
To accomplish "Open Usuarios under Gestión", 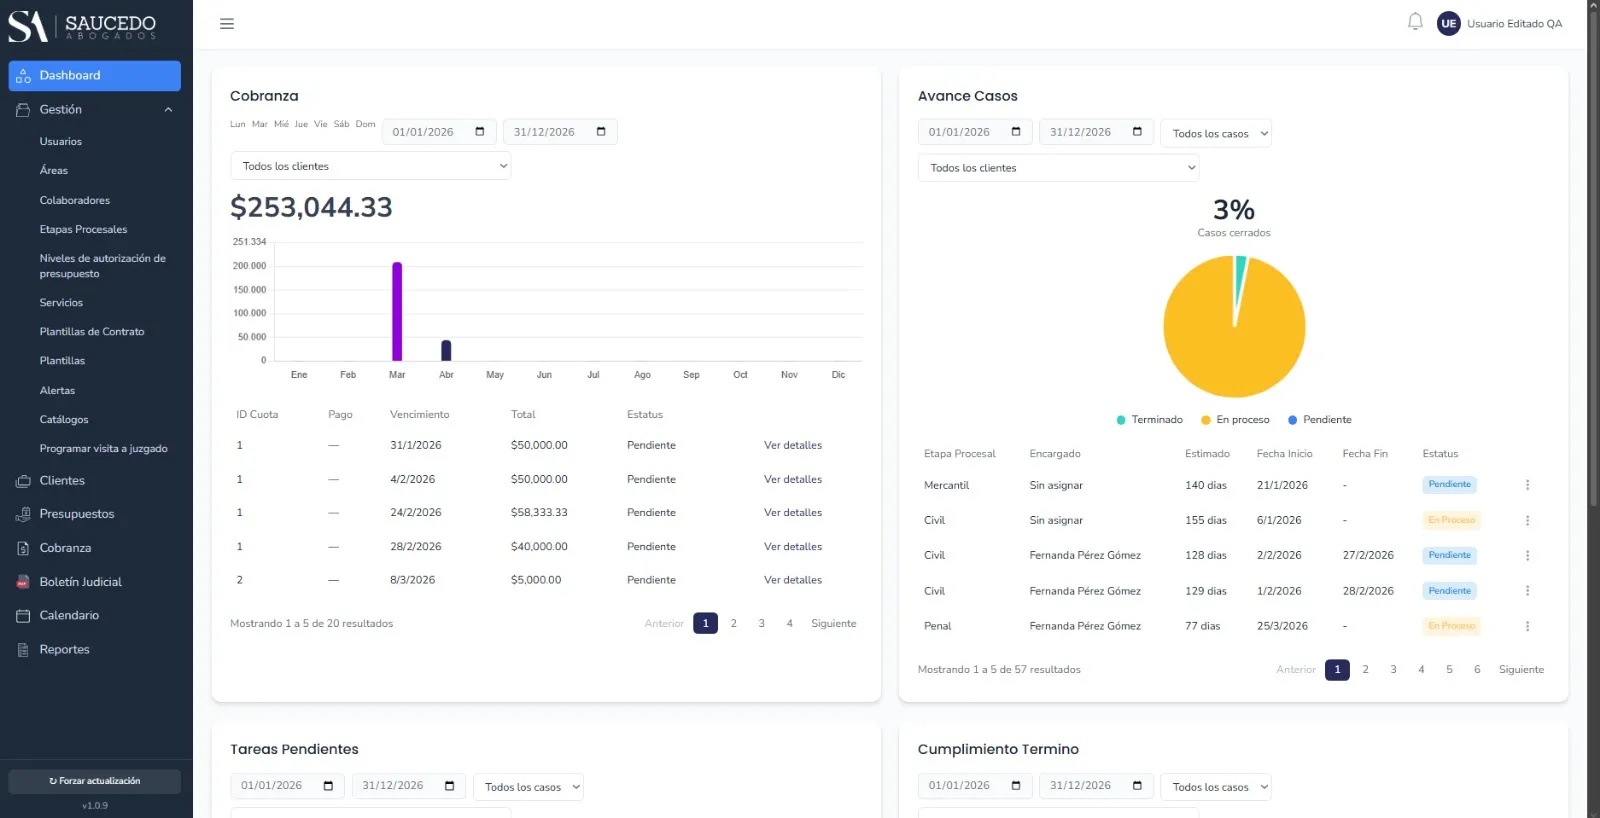I will pos(61,142).
